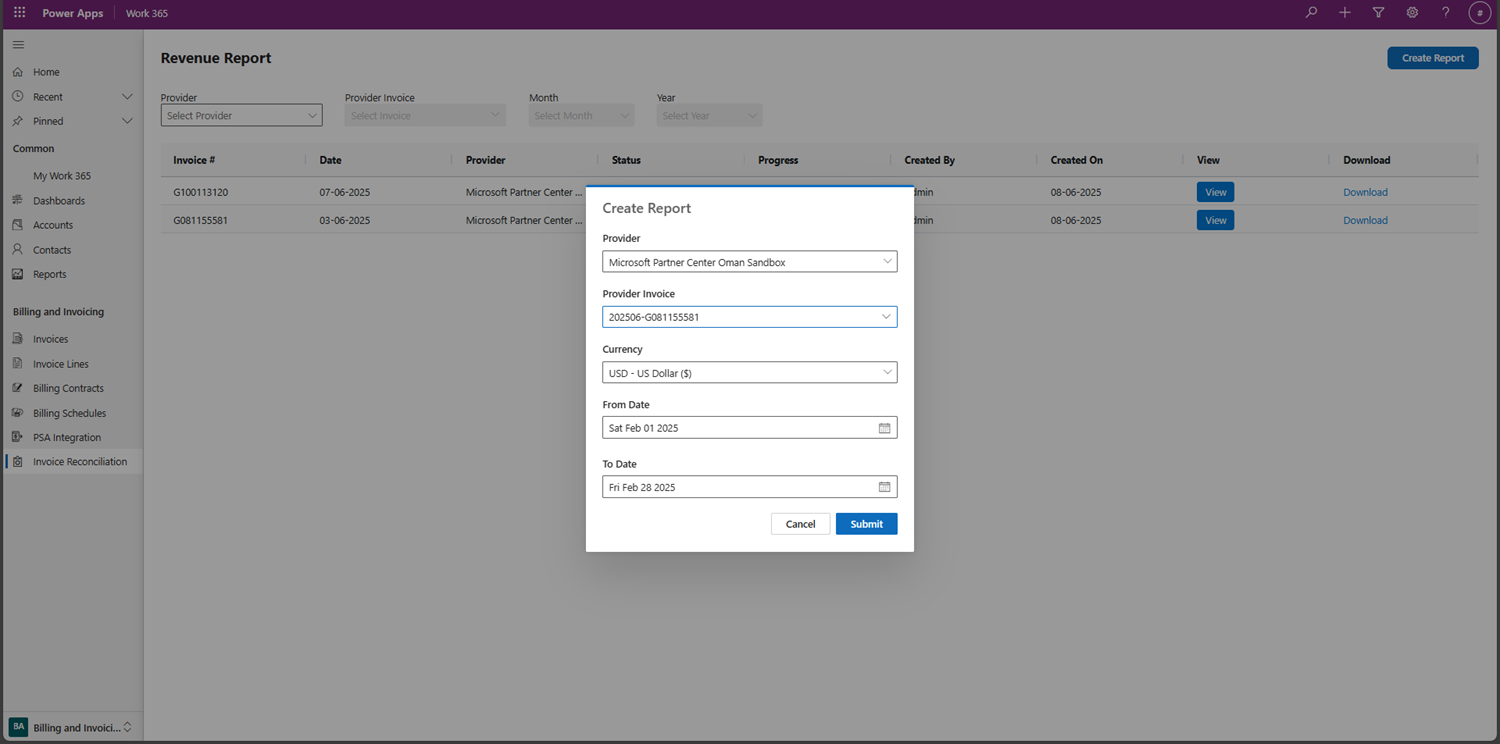The height and width of the screenshot is (744, 1500).
Task: Click the BA area badge icon
Action: point(18,727)
